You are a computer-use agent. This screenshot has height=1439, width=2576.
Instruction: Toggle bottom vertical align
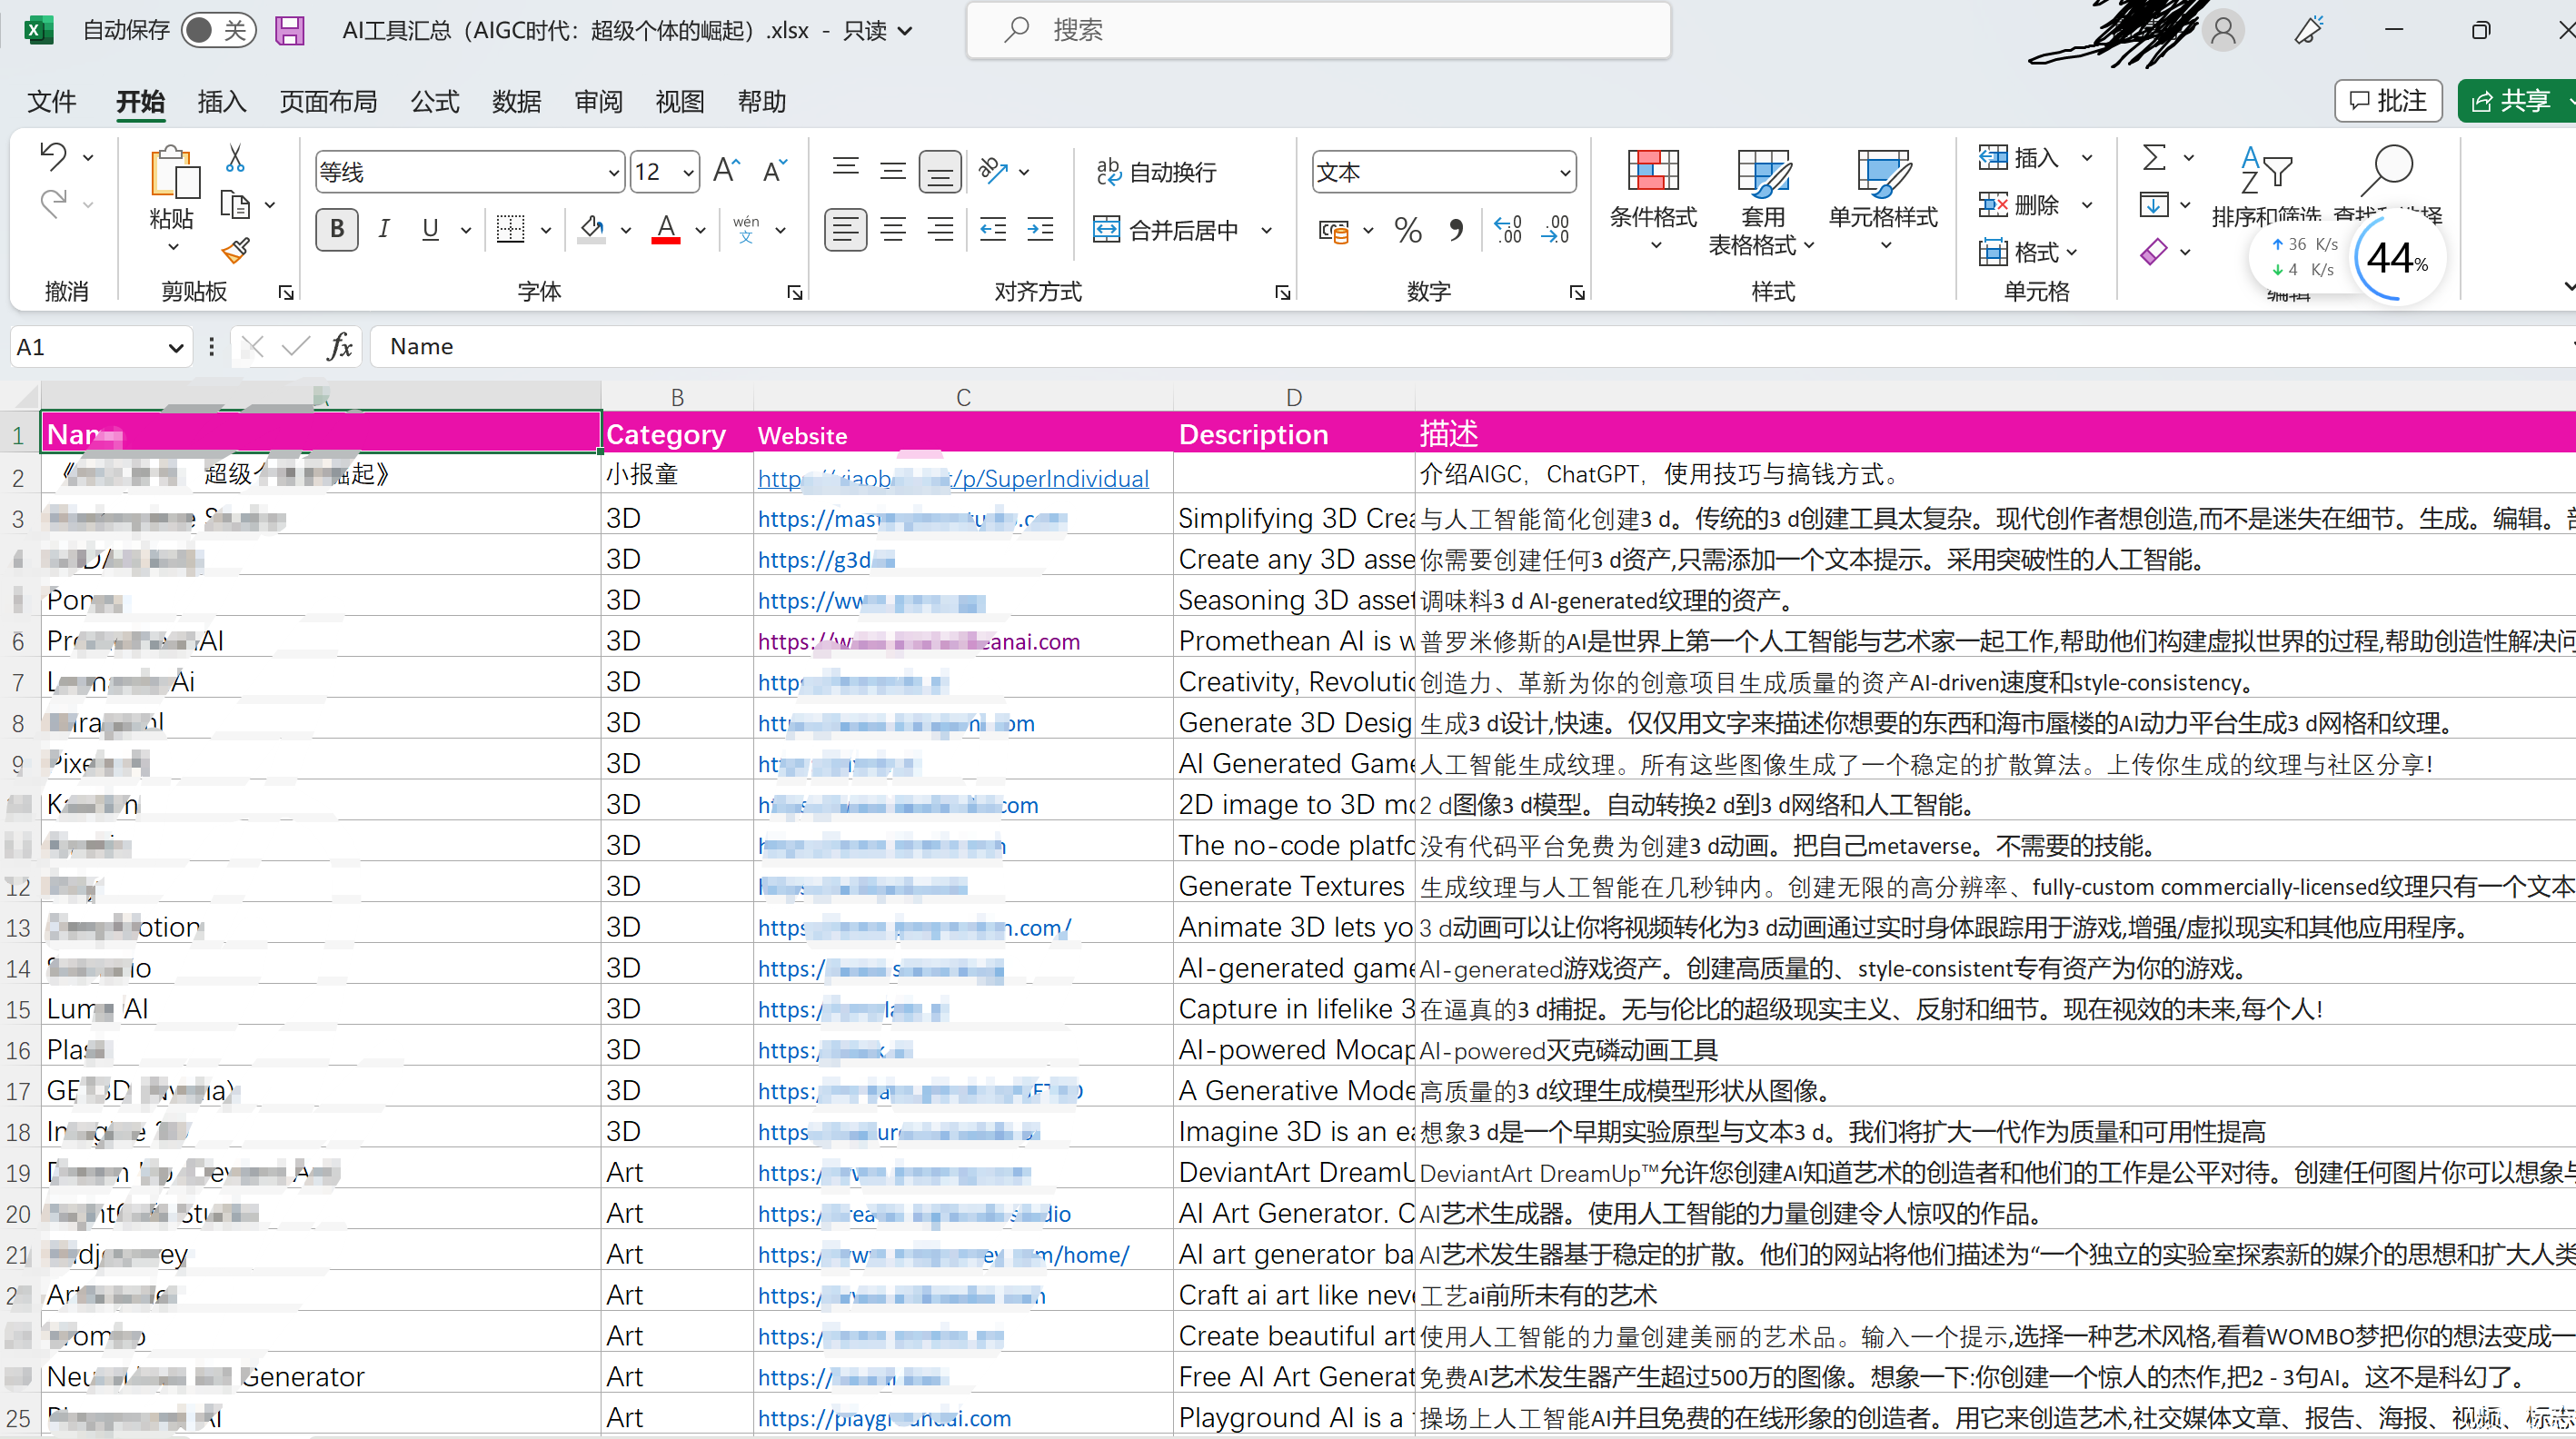[940, 171]
